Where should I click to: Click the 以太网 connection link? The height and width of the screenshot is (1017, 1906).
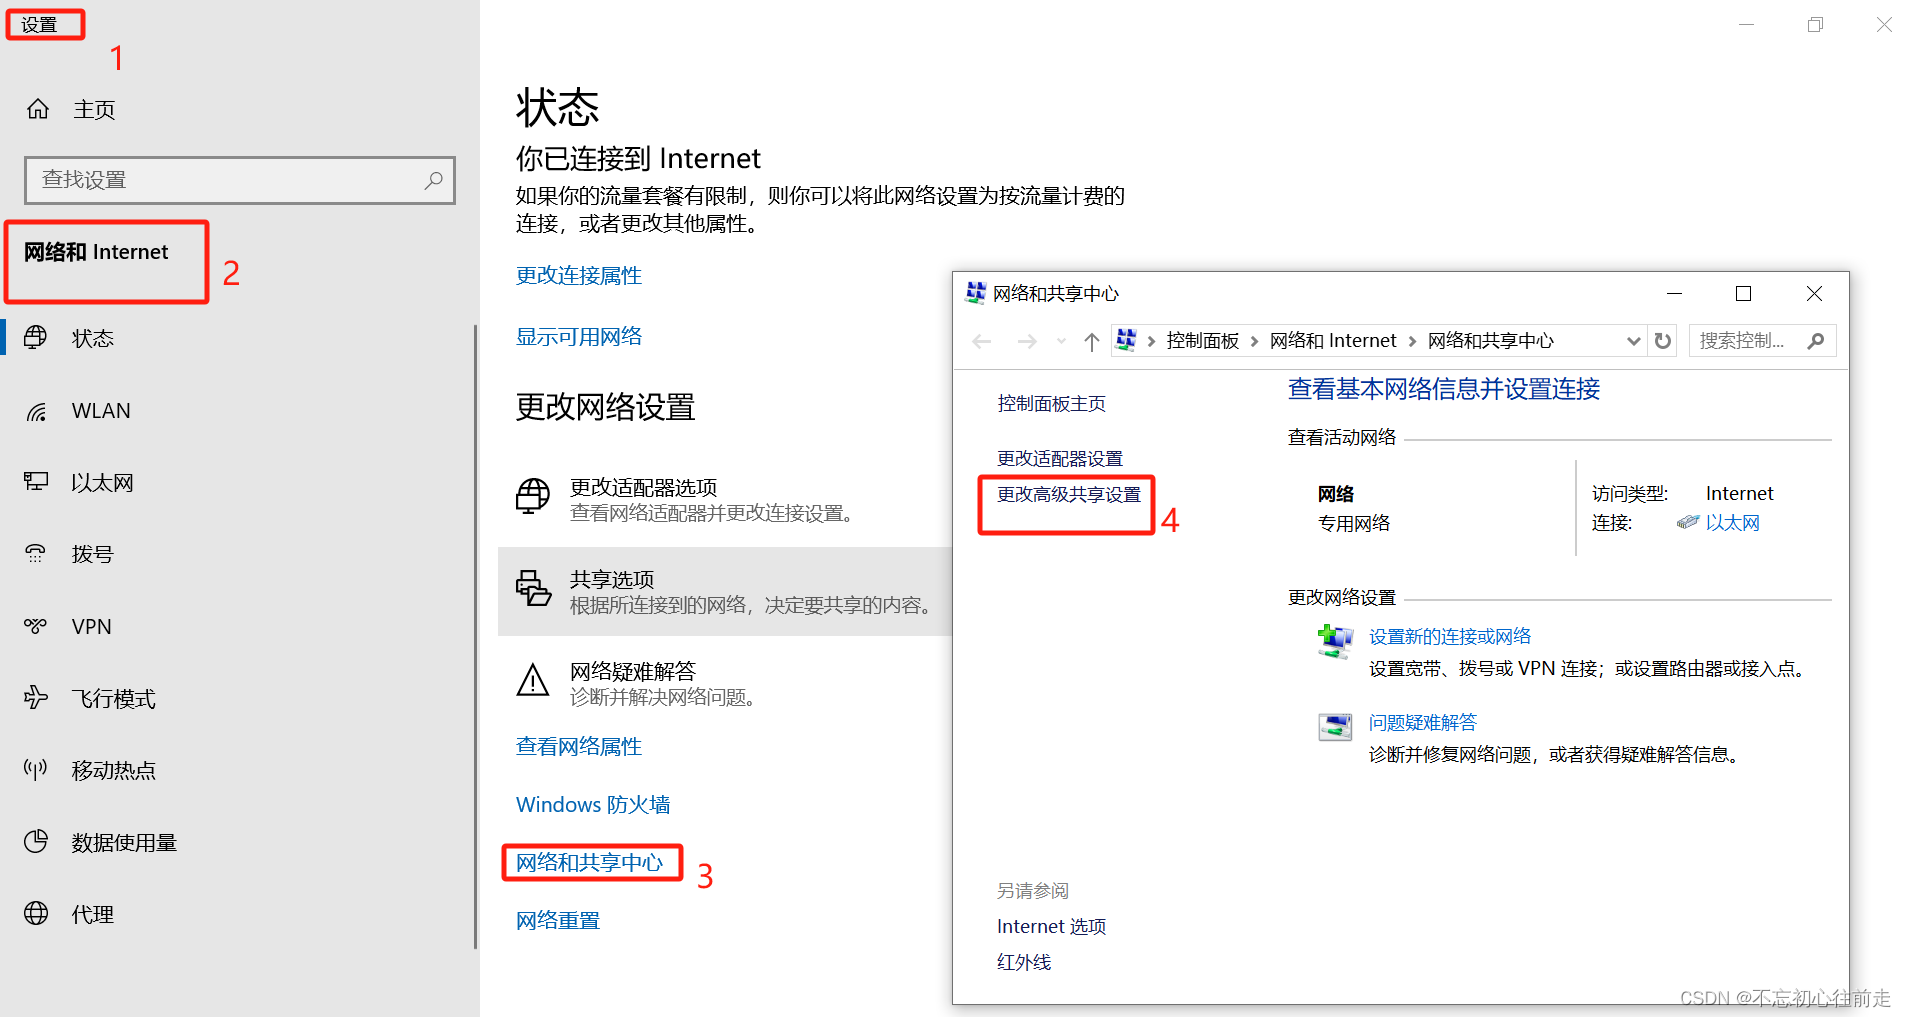pyautogui.click(x=1733, y=523)
